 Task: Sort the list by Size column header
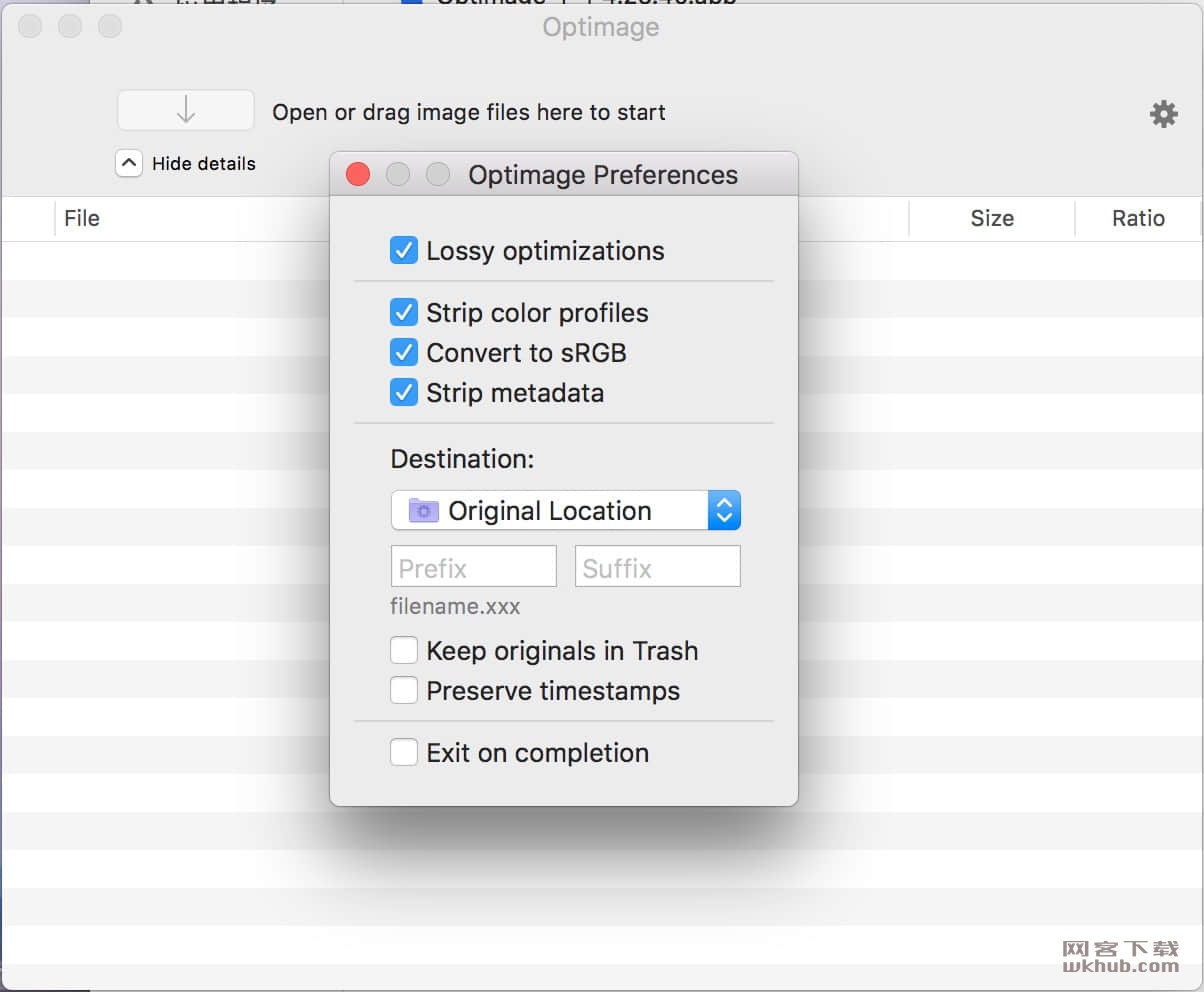pos(992,218)
